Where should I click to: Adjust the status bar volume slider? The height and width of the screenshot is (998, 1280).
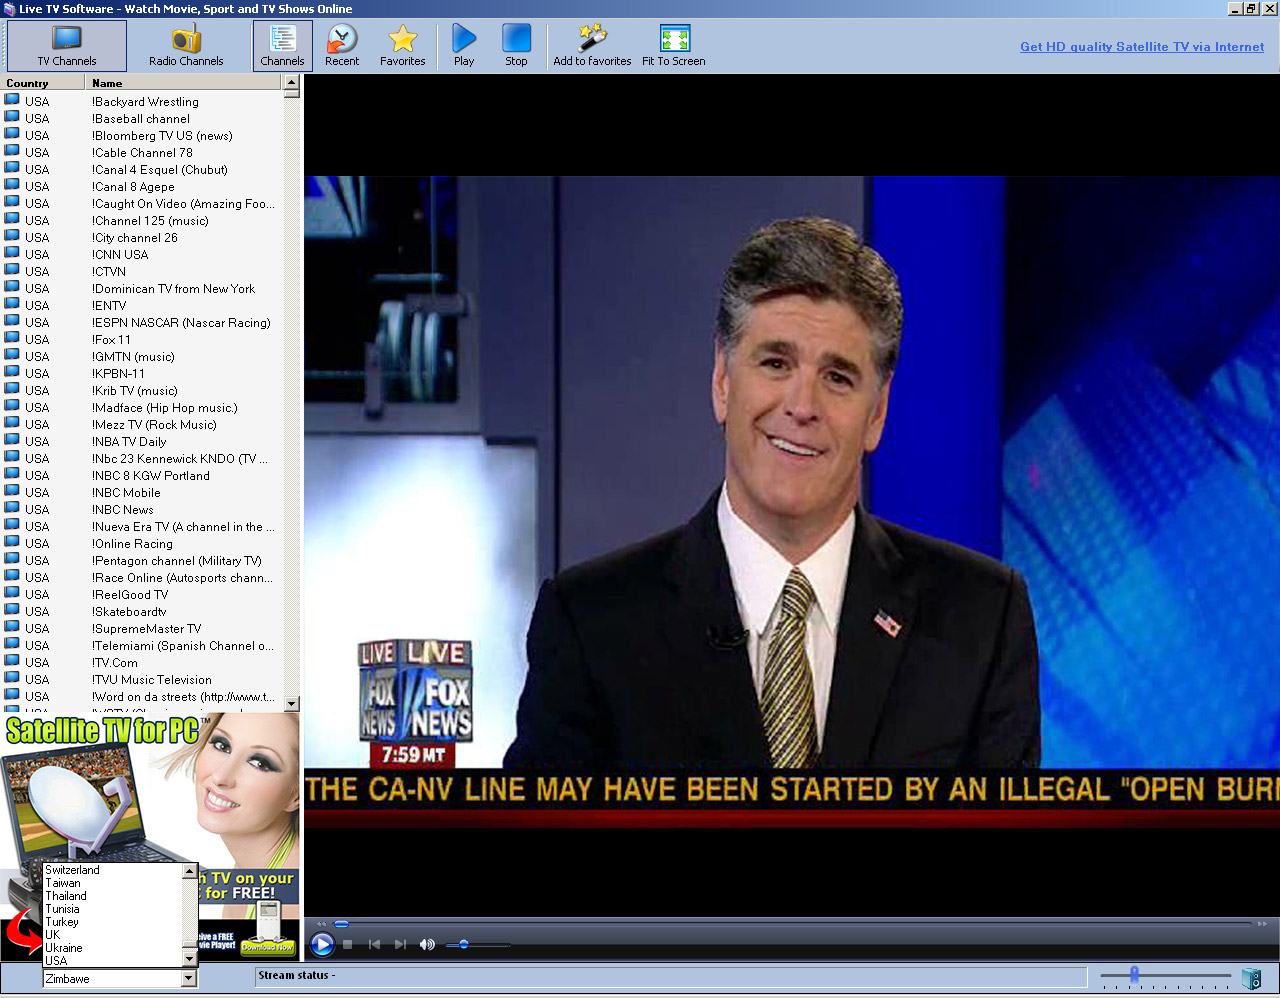(1134, 974)
